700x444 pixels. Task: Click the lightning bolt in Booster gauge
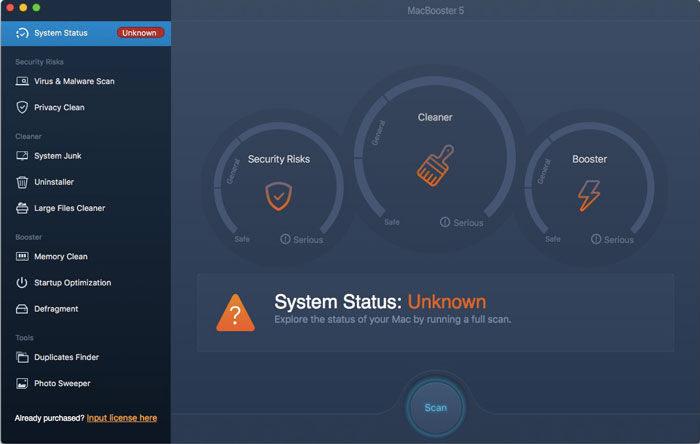click(589, 195)
